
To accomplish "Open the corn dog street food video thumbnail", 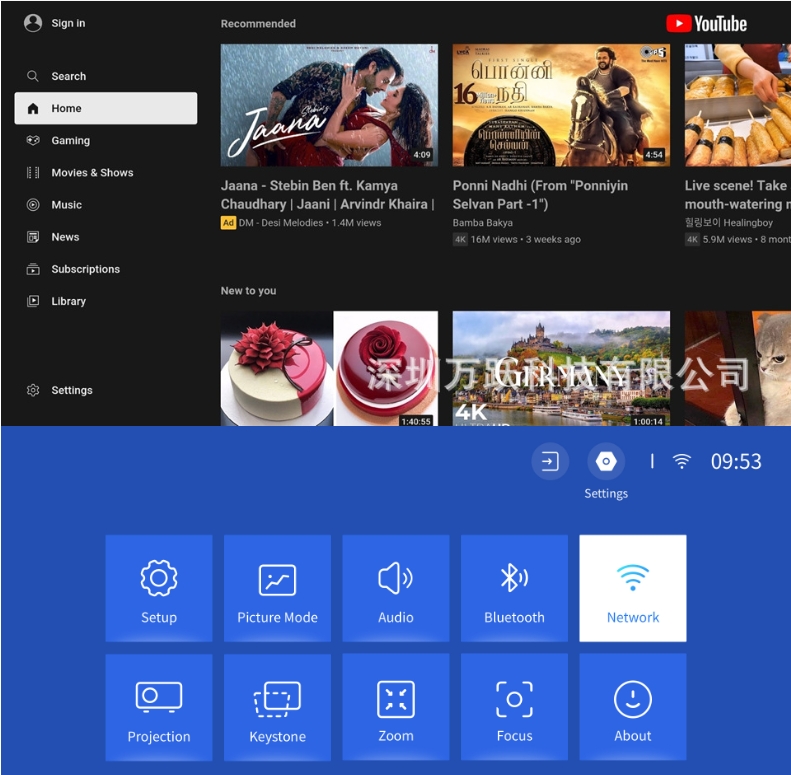I will pyautogui.click(x=738, y=105).
